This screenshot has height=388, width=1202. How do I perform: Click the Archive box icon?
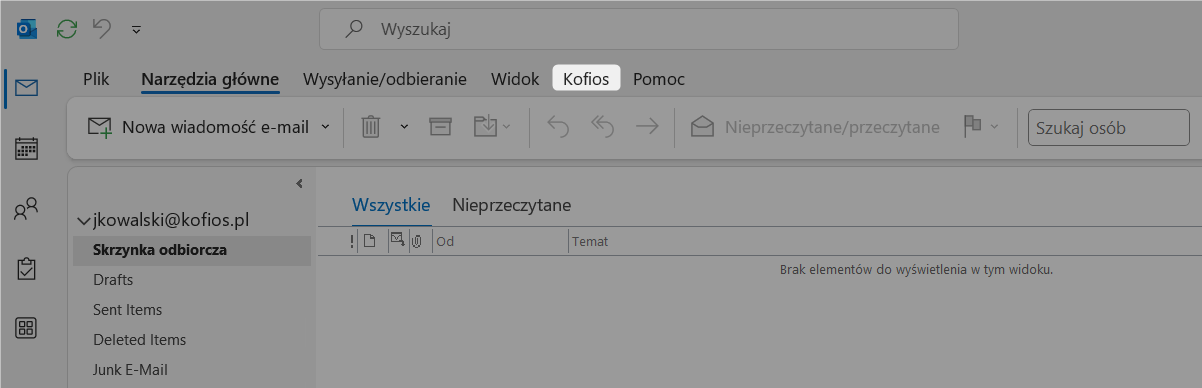click(x=440, y=126)
